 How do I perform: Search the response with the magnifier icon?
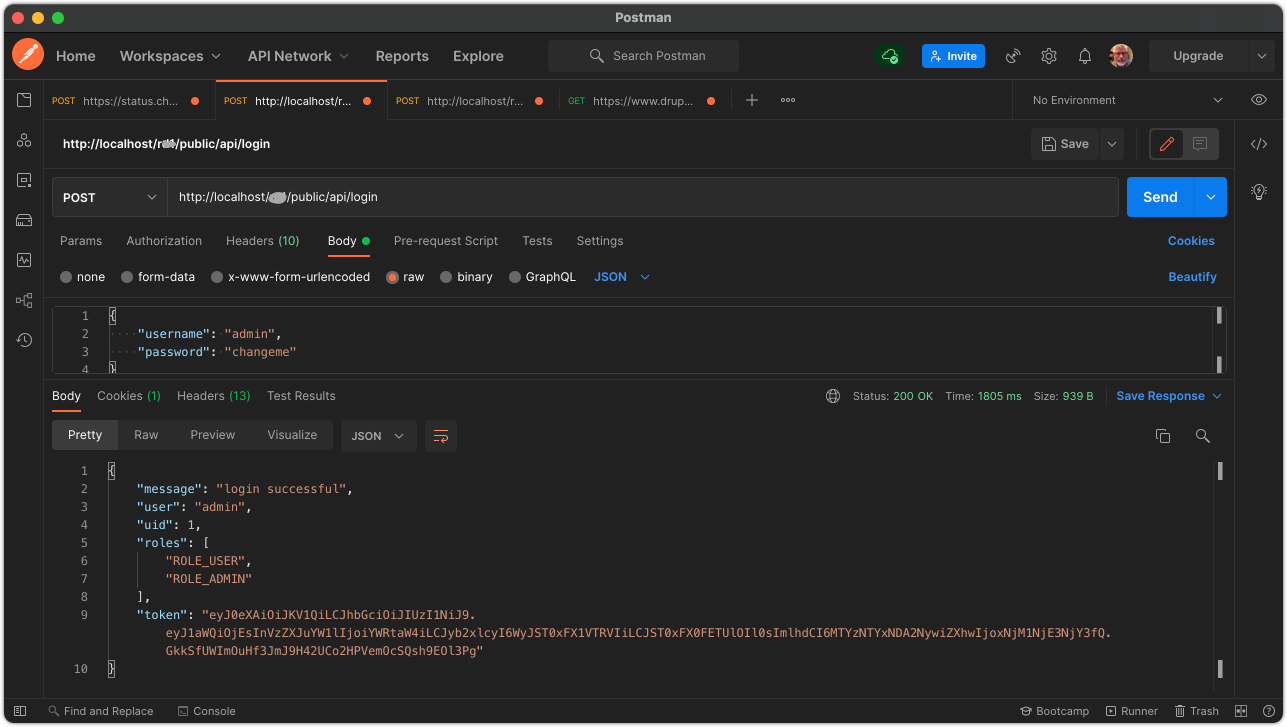tap(1202, 436)
